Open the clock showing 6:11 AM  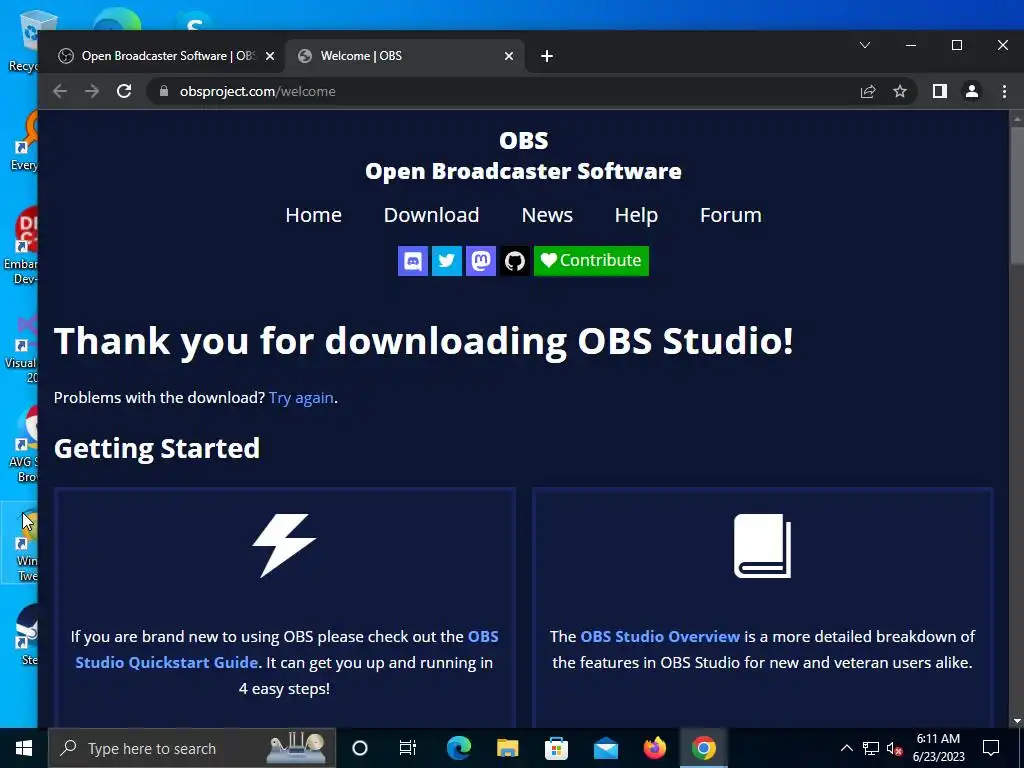pyautogui.click(x=938, y=748)
